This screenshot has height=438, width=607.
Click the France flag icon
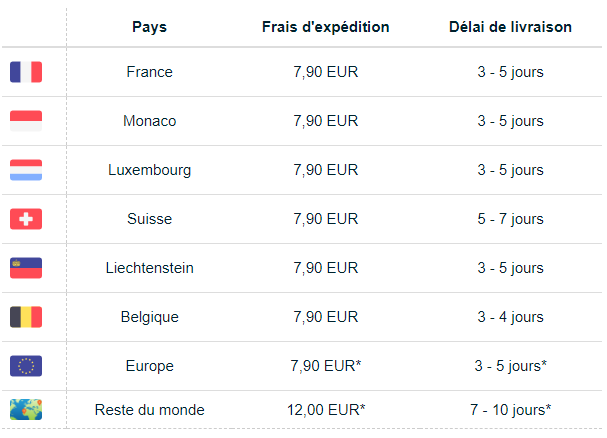[26, 72]
